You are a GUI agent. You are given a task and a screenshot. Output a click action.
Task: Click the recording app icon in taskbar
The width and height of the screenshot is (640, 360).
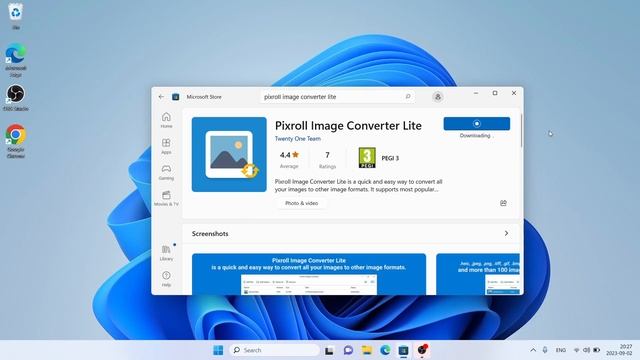pyautogui.click(x=422, y=350)
